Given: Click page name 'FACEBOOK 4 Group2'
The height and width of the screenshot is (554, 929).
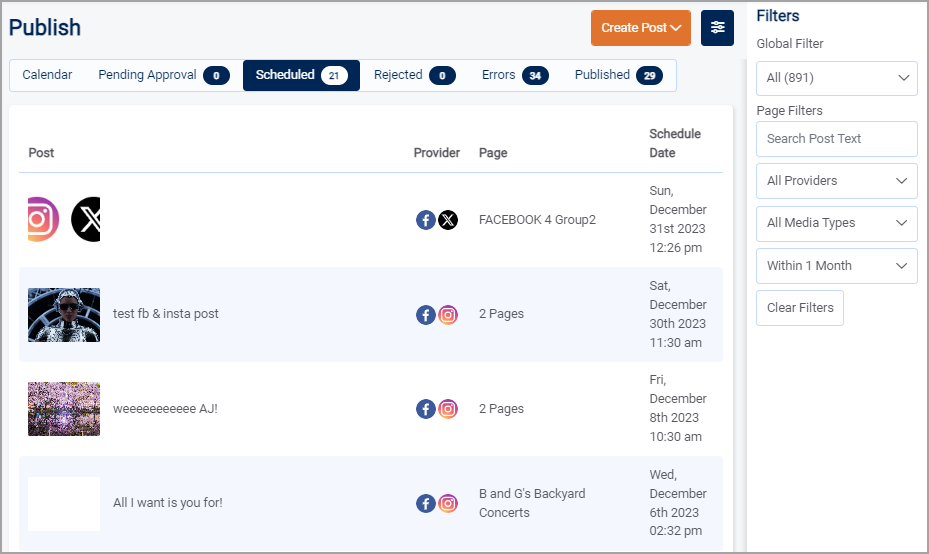Looking at the screenshot, I should click(537, 220).
